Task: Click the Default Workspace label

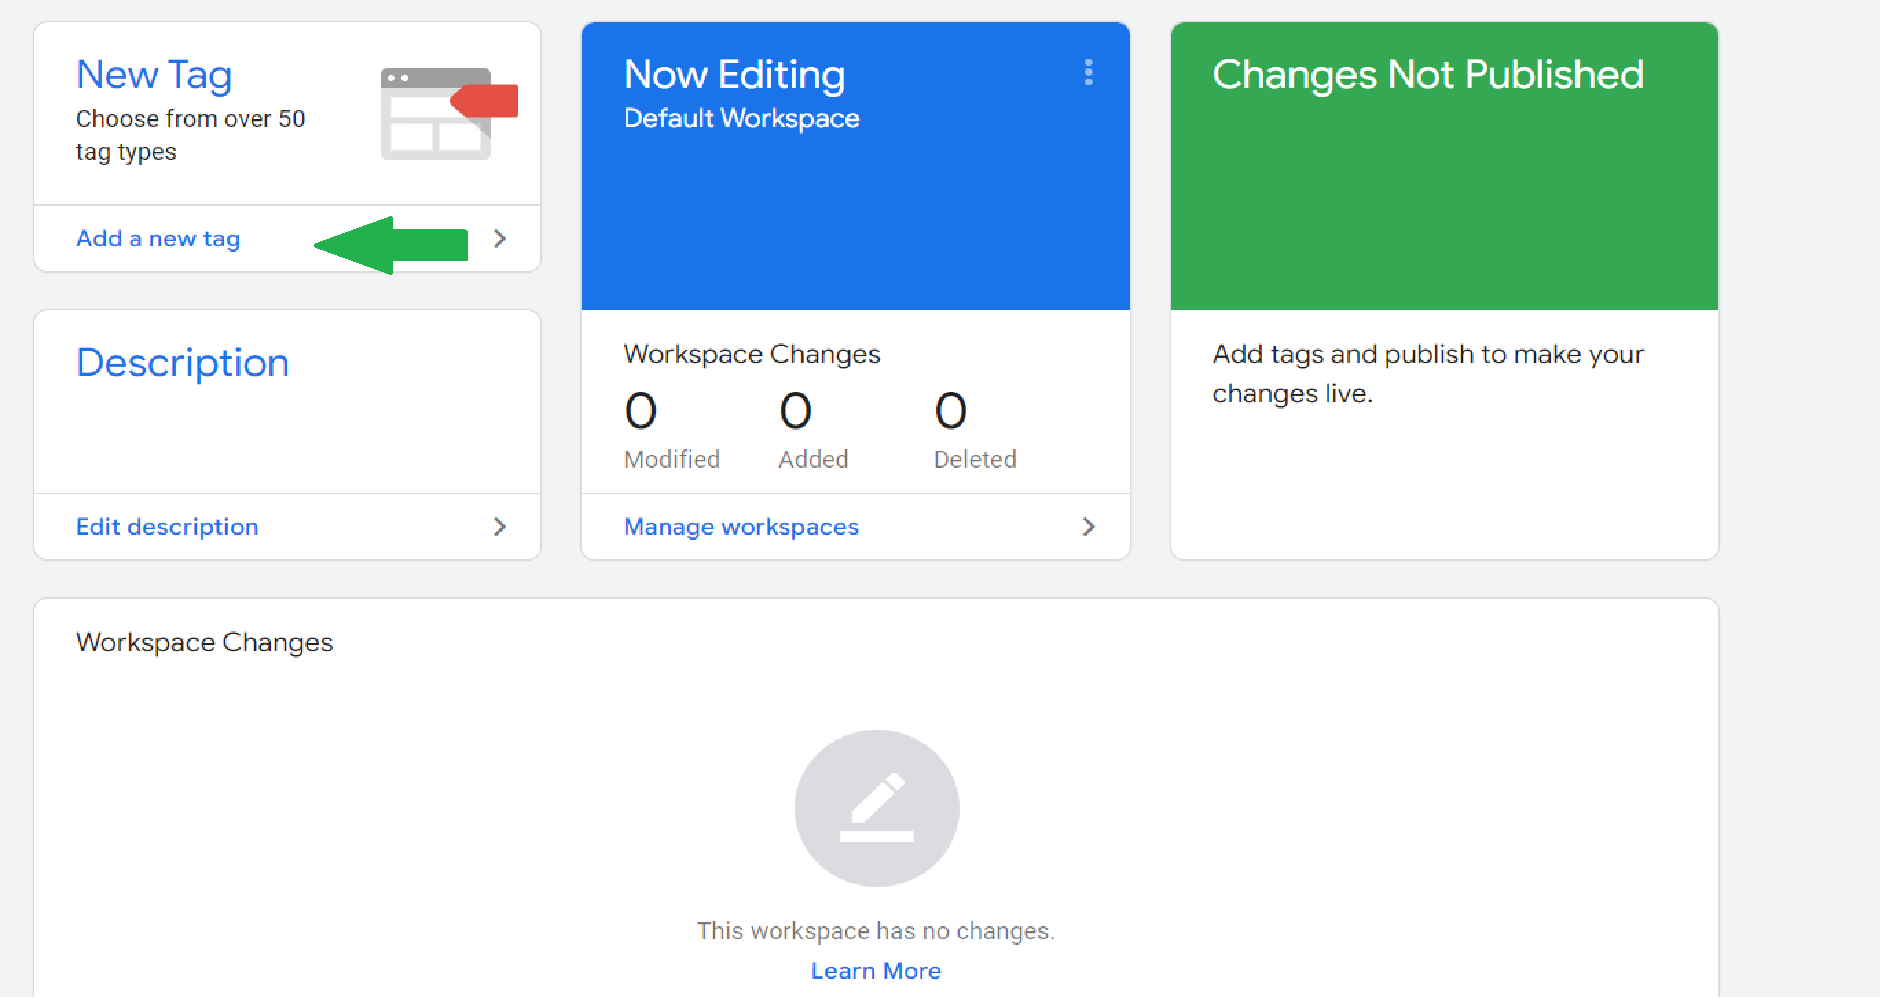Action: (x=742, y=118)
